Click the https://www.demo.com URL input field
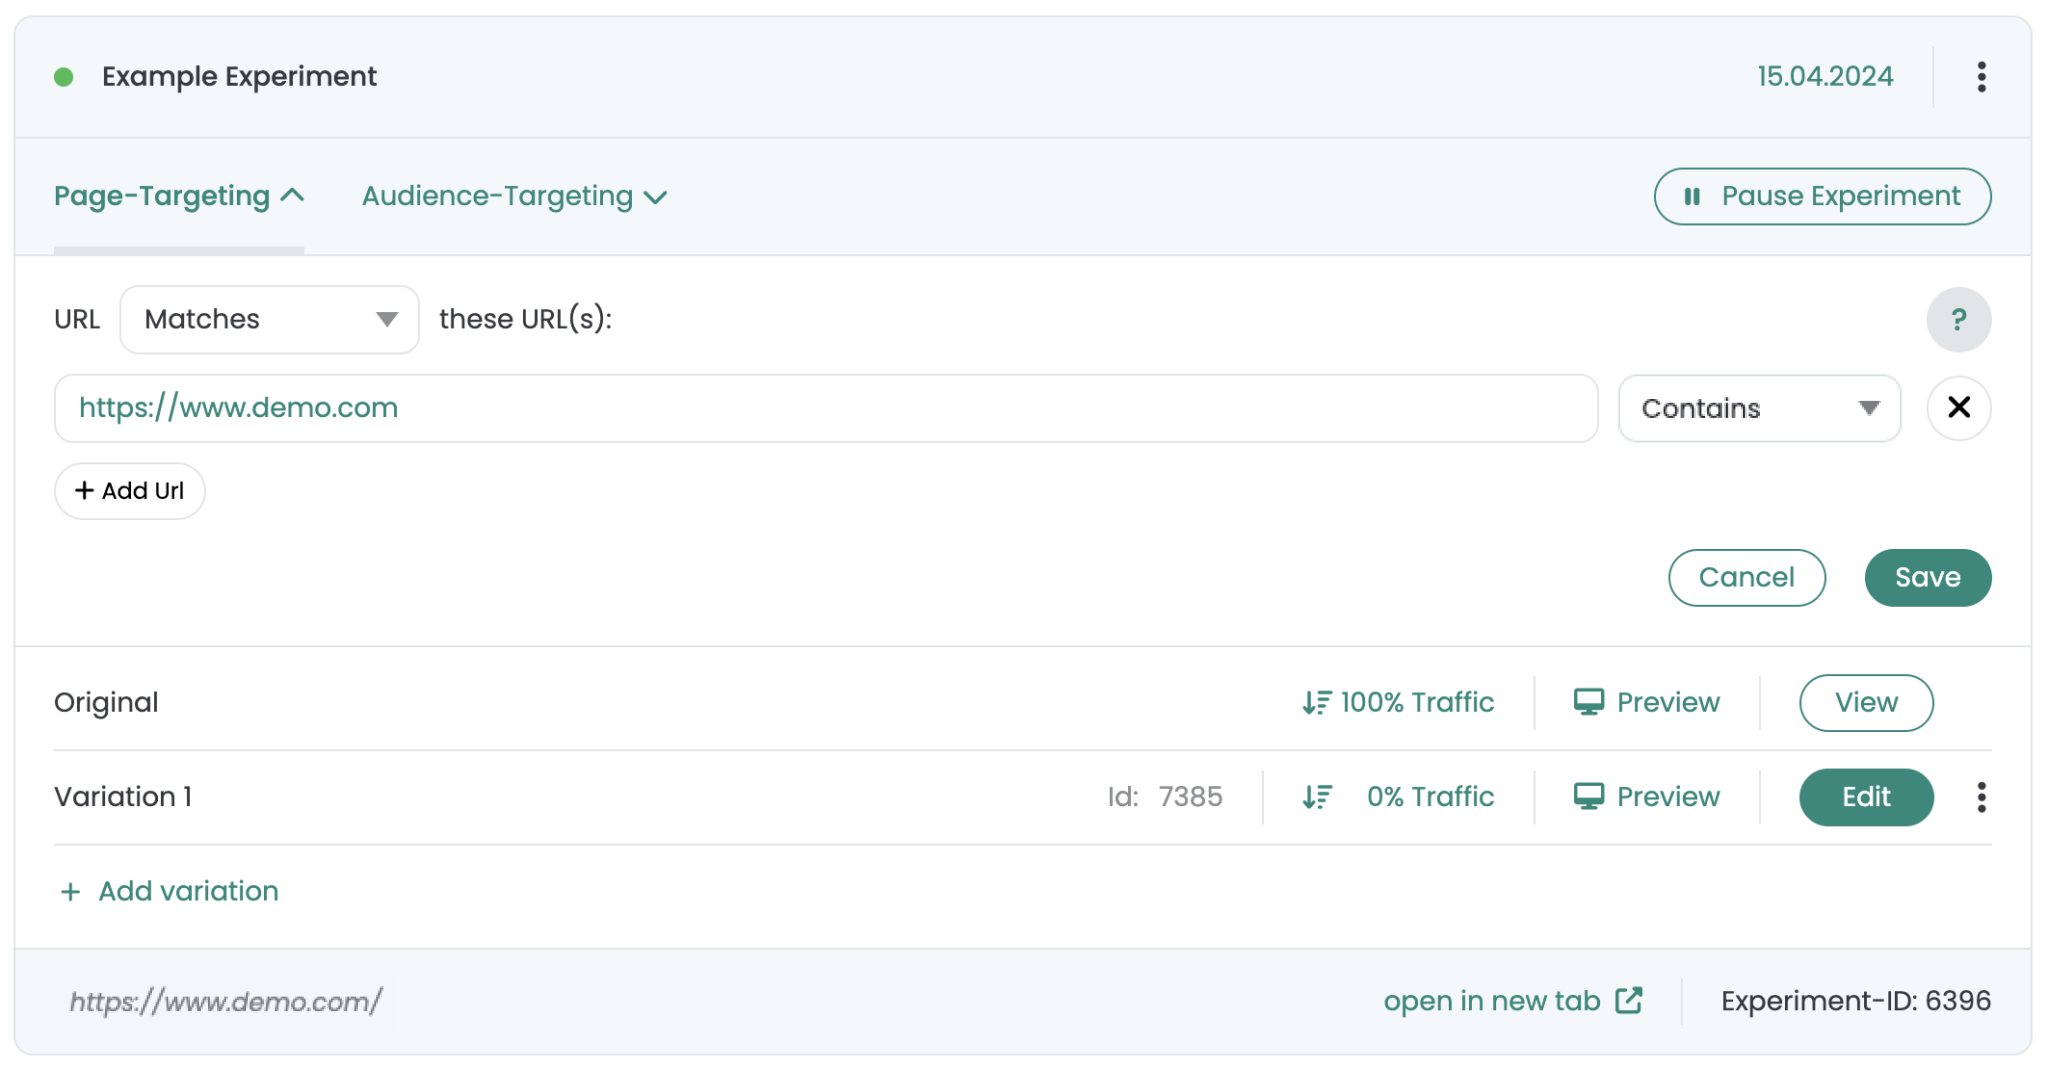2048x1071 pixels. pos(825,408)
